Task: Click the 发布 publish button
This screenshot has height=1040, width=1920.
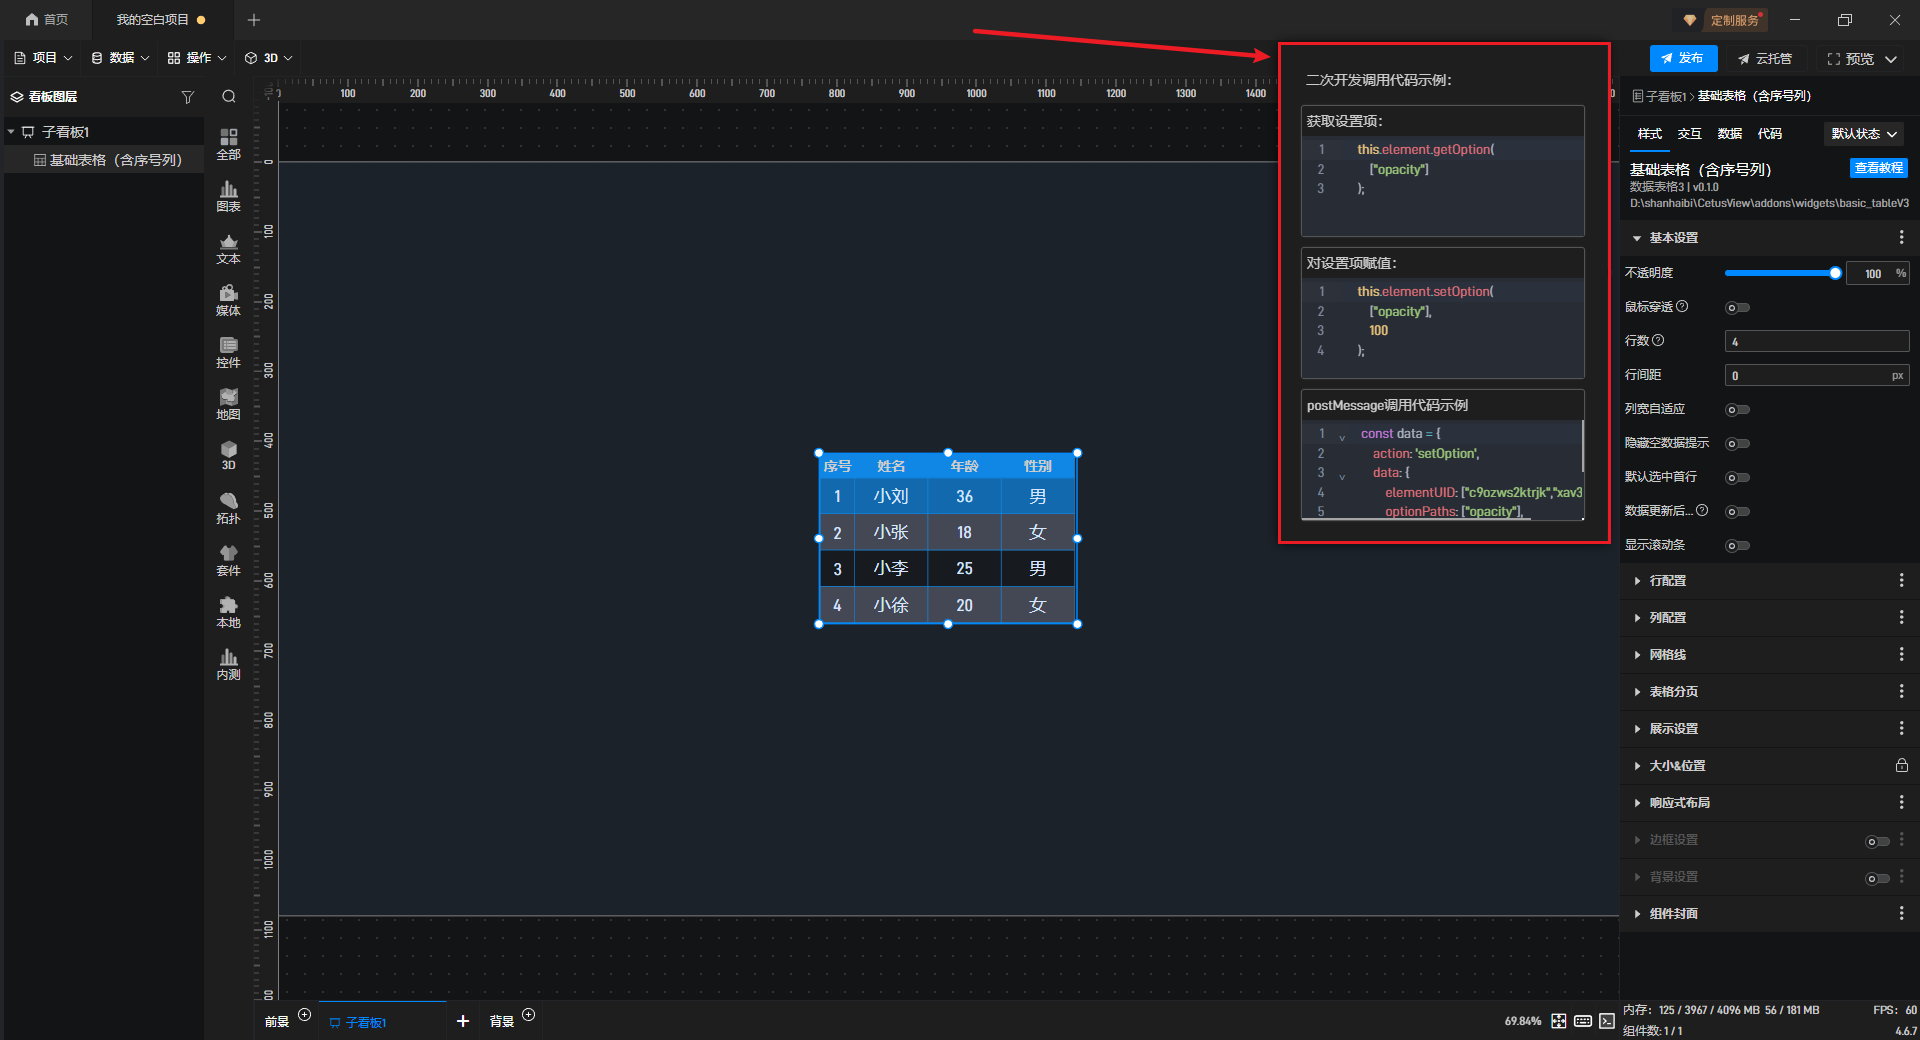Action: [1683, 58]
